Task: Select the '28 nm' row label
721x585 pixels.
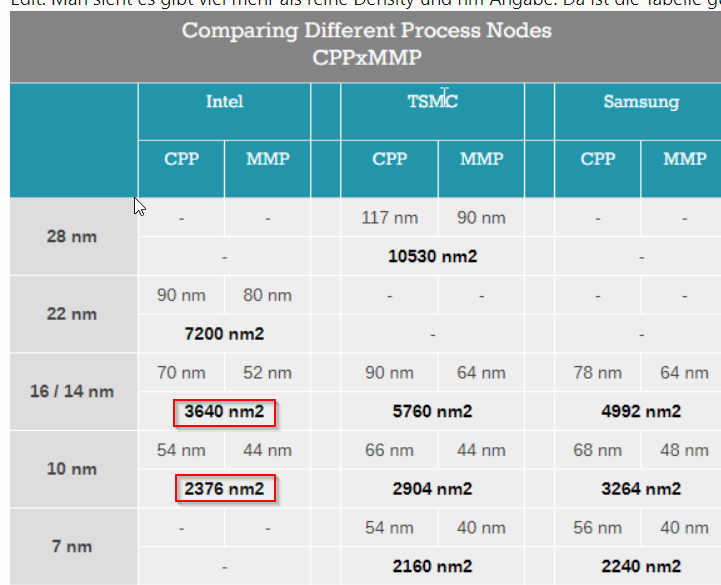Action: (x=72, y=236)
